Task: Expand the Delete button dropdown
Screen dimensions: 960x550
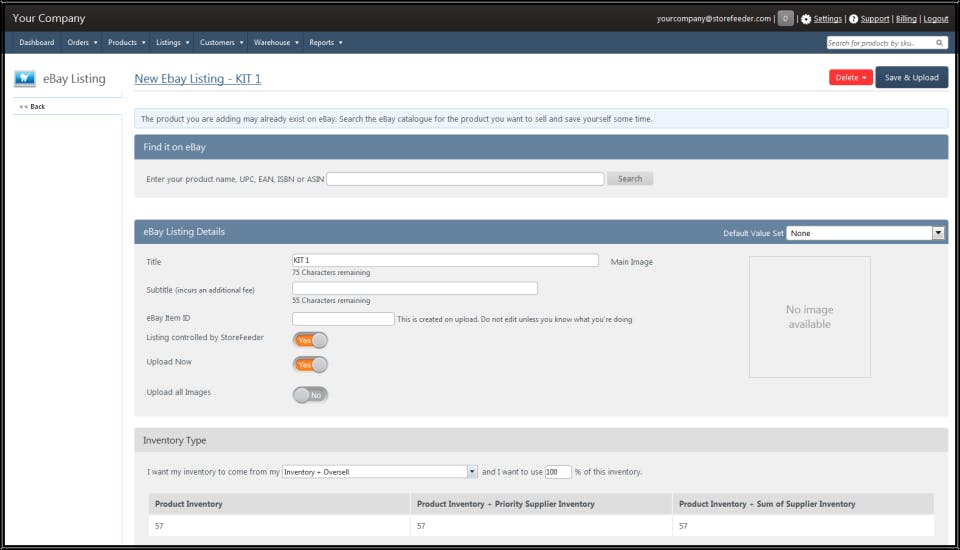Action: [x=850, y=78]
